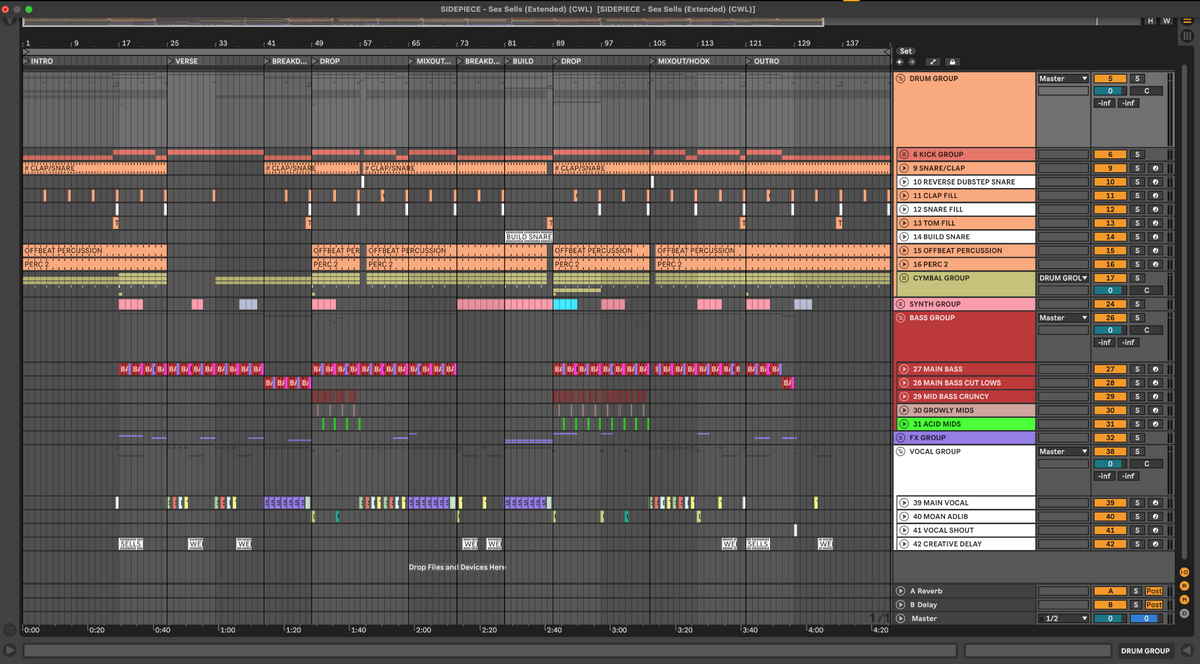Click the Set locator button
The height and width of the screenshot is (664, 1200).
(x=905, y=51)
